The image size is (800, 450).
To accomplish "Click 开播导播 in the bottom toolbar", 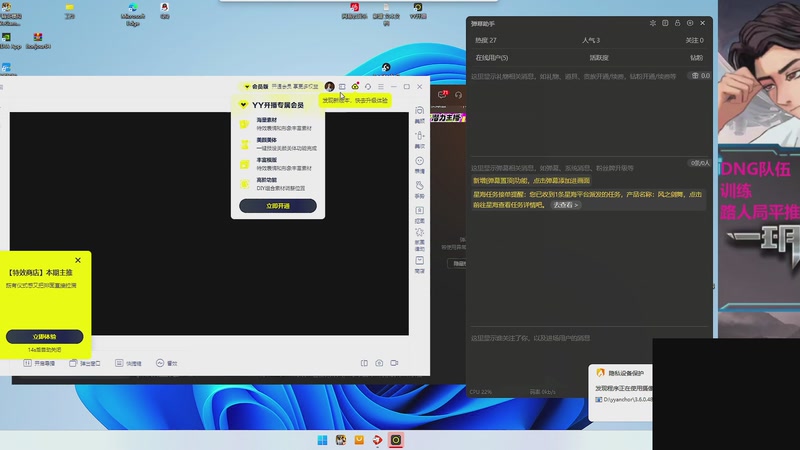I will (x=39, y=363).
